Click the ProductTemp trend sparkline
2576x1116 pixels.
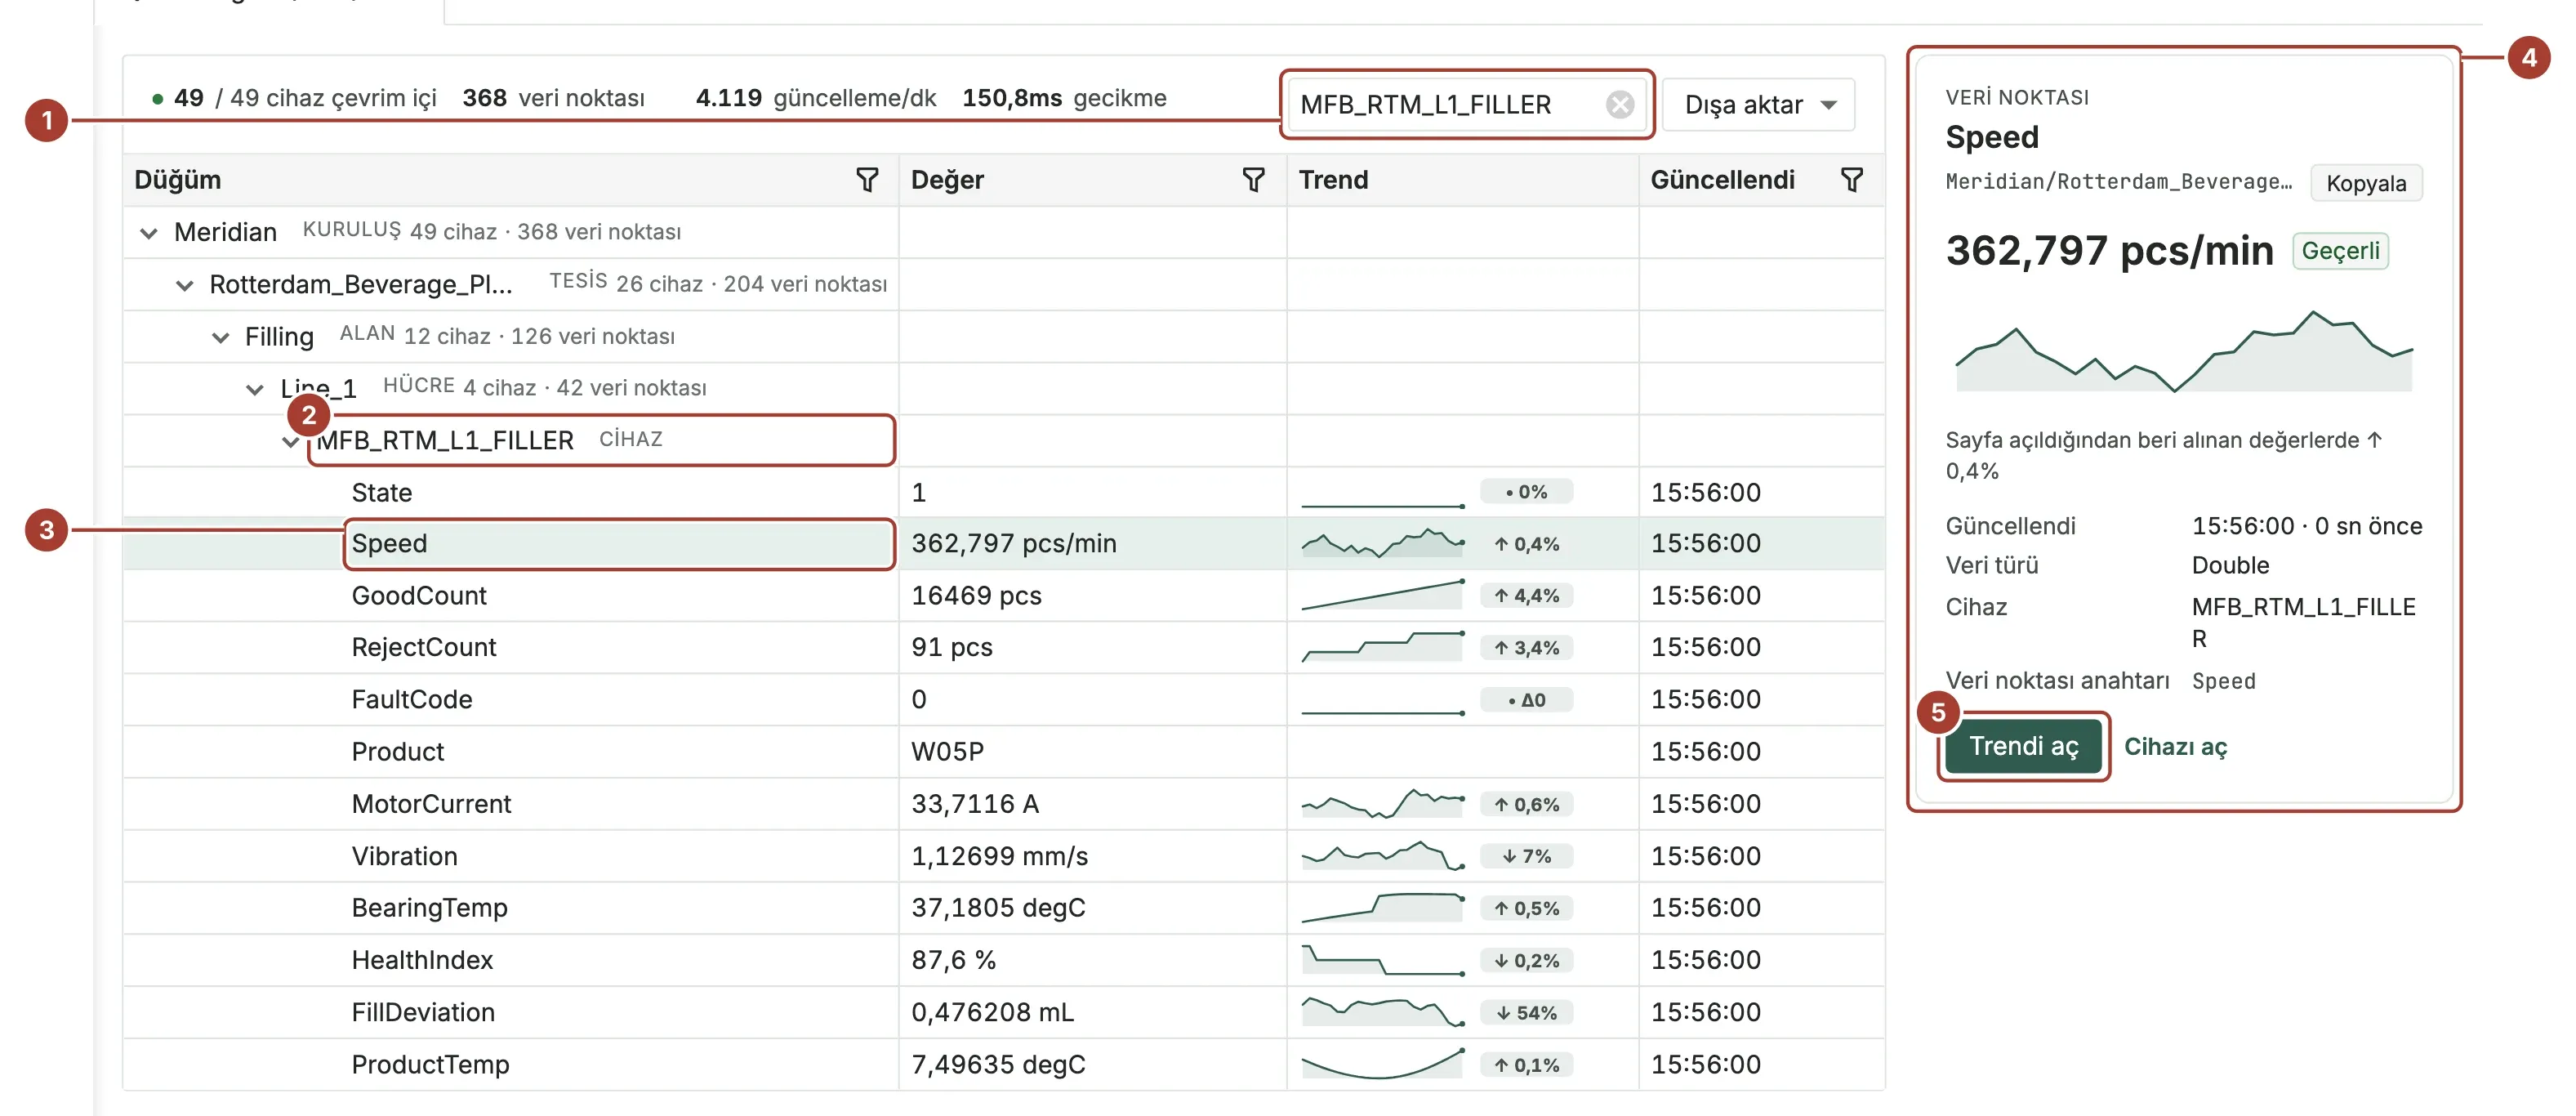pos(1382,1063)
